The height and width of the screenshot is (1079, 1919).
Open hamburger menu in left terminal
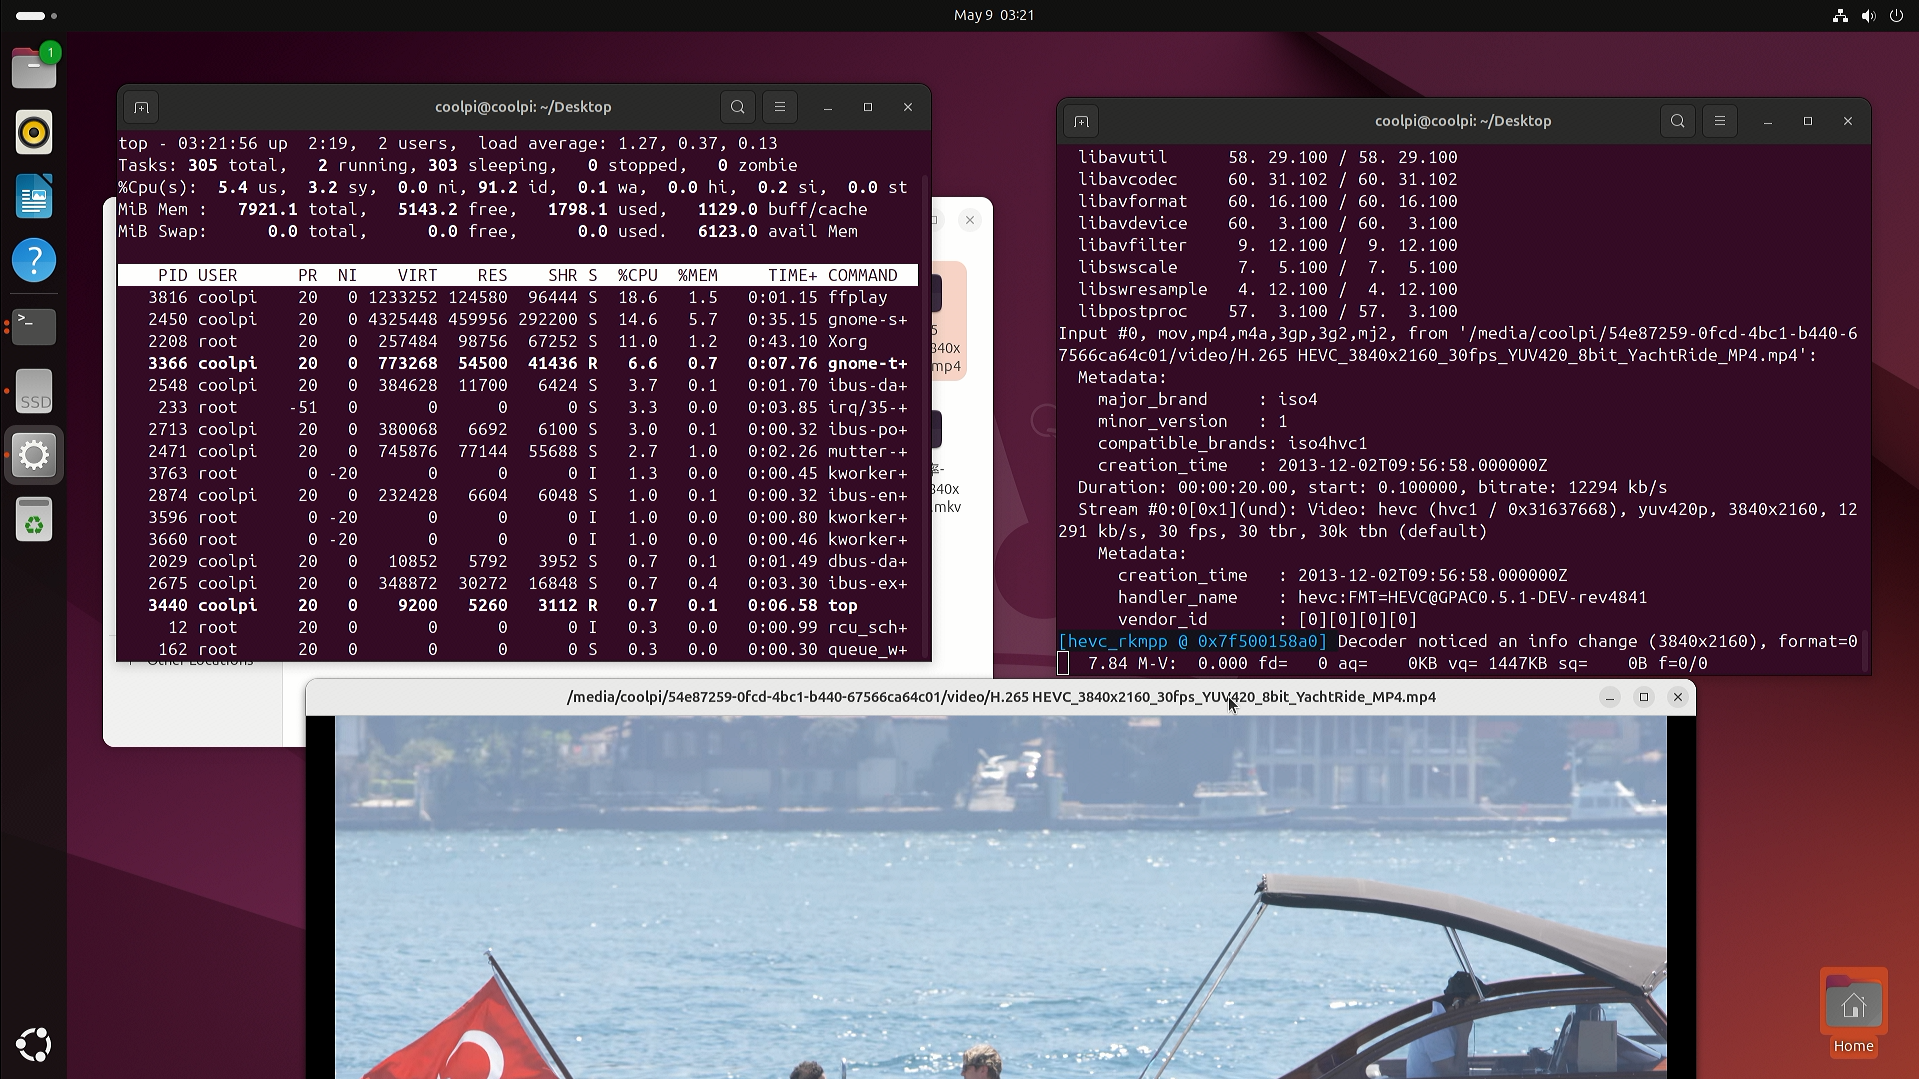click(x=780, y=107)
